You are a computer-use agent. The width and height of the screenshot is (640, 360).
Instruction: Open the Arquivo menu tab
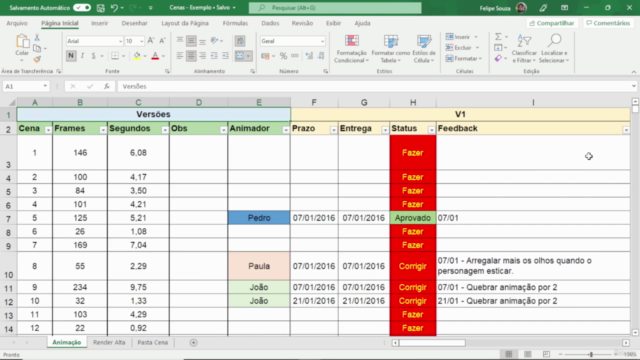pyautogui.click(x=17, y=23)
